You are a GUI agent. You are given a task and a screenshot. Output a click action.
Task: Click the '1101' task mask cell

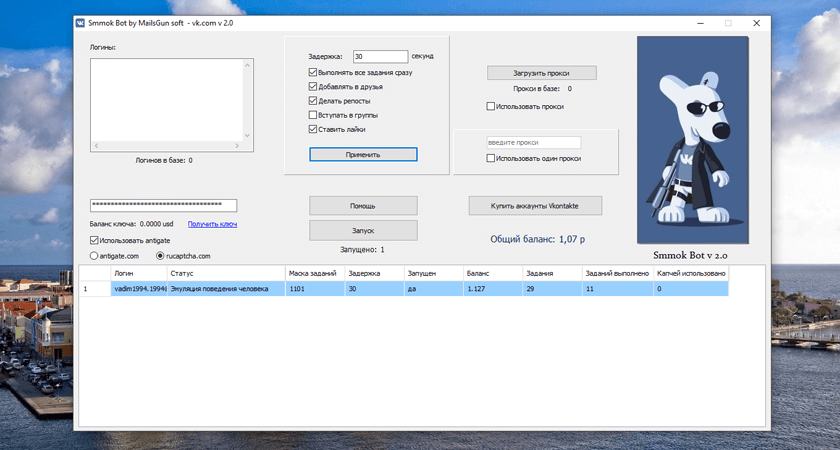click(315, 289)
